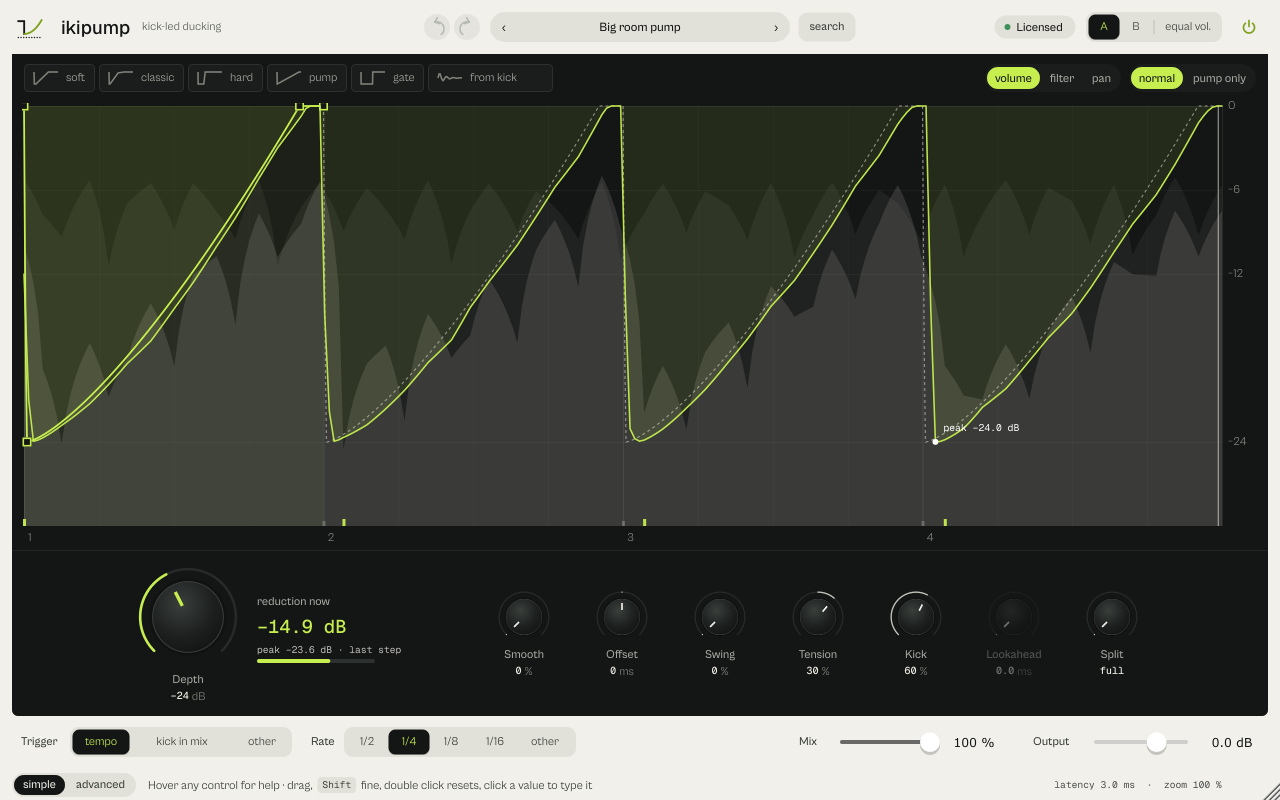Select the volume target tab
Image resolution: width=1280 pixels, height=800 pixels.
tap(1013, 78)
